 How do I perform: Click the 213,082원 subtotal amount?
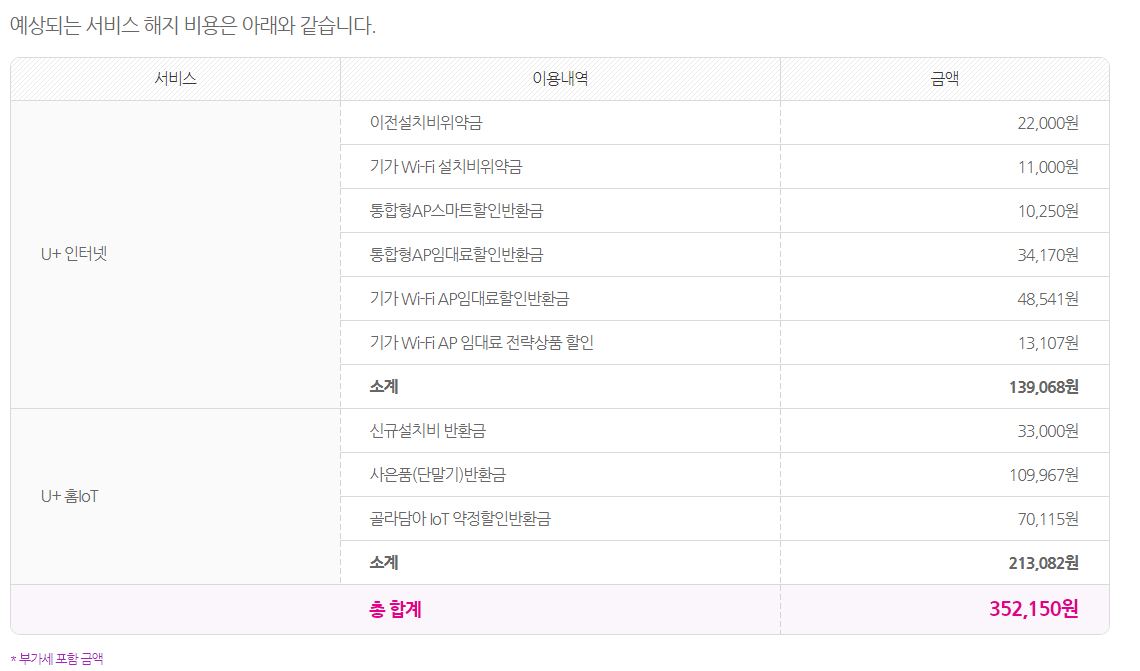point(1044,563)
